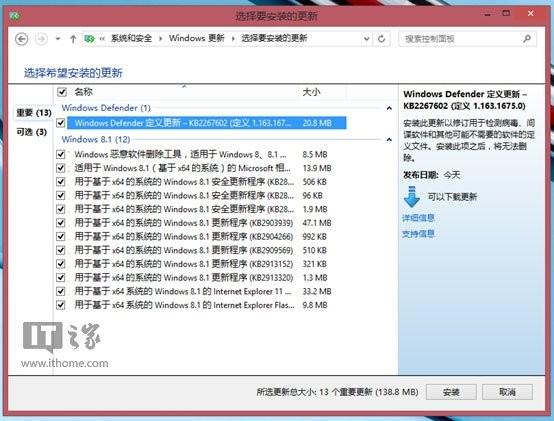Select the KB2909569 更新程序 row
This screenshot has height=421, width=554.
[x=207, y=250]
